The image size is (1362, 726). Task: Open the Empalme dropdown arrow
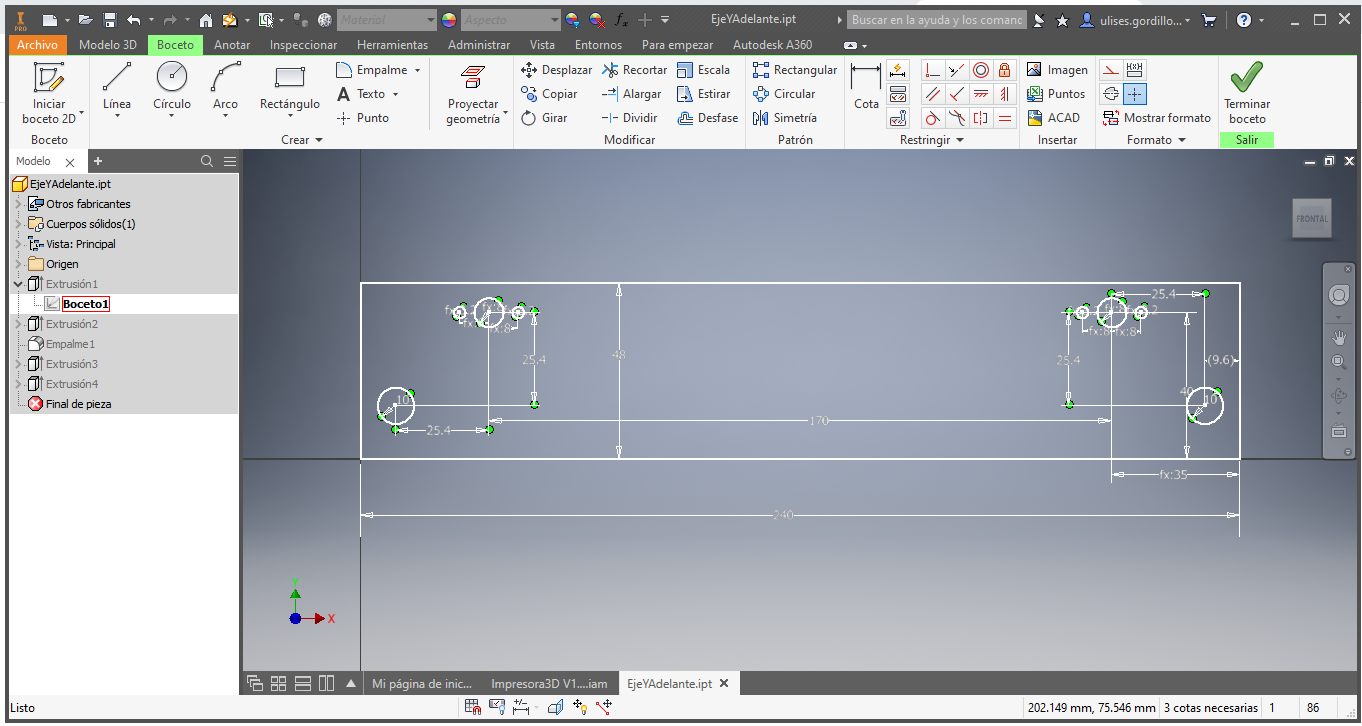(x=417, y=70)
